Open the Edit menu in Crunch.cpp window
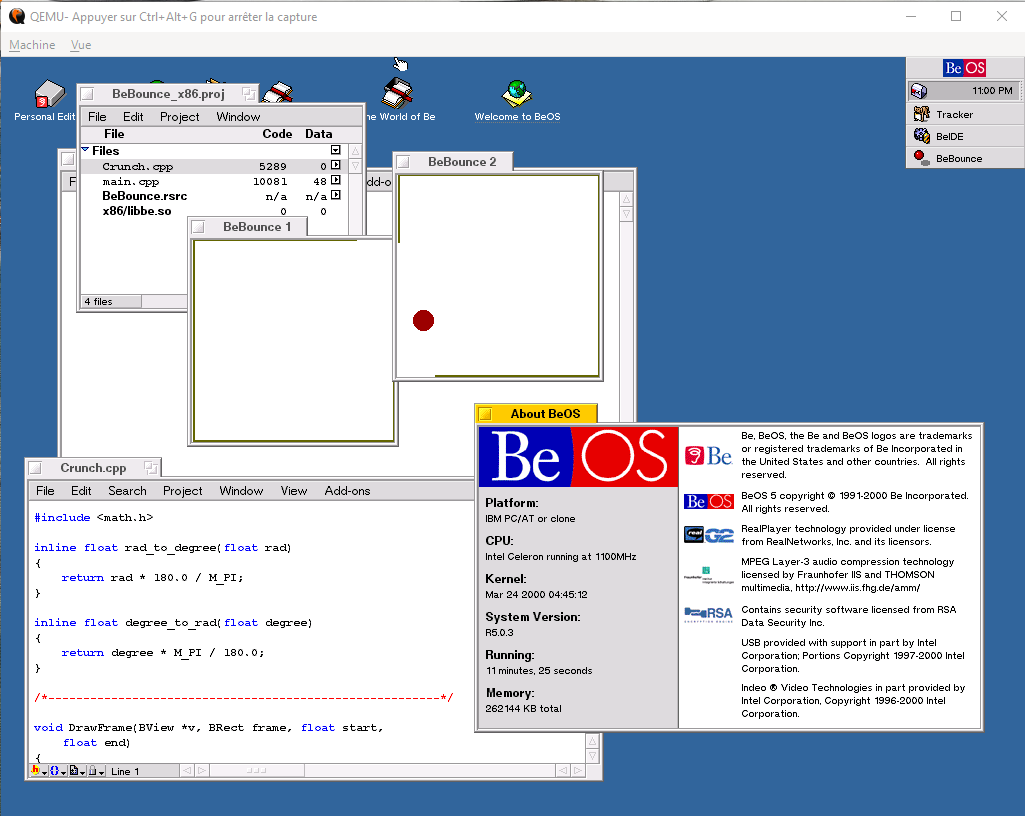This screenshot has width=1025, height=816. click(81, 490)
